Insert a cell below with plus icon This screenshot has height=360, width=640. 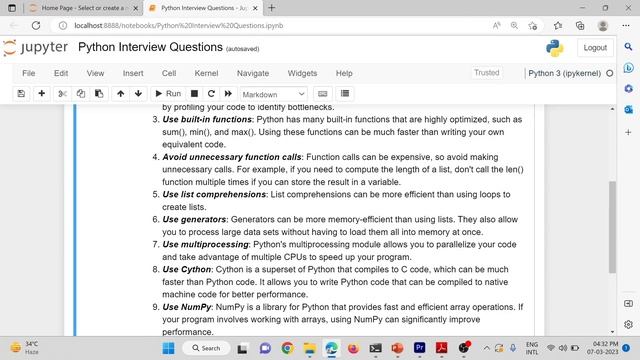42,94
